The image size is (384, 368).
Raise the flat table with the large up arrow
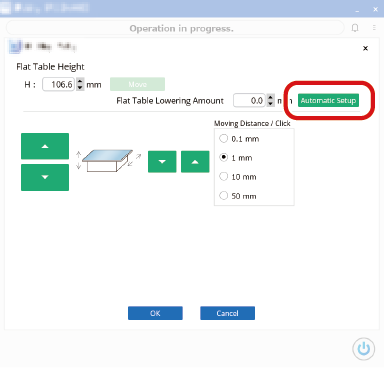[x=45, y=146]
